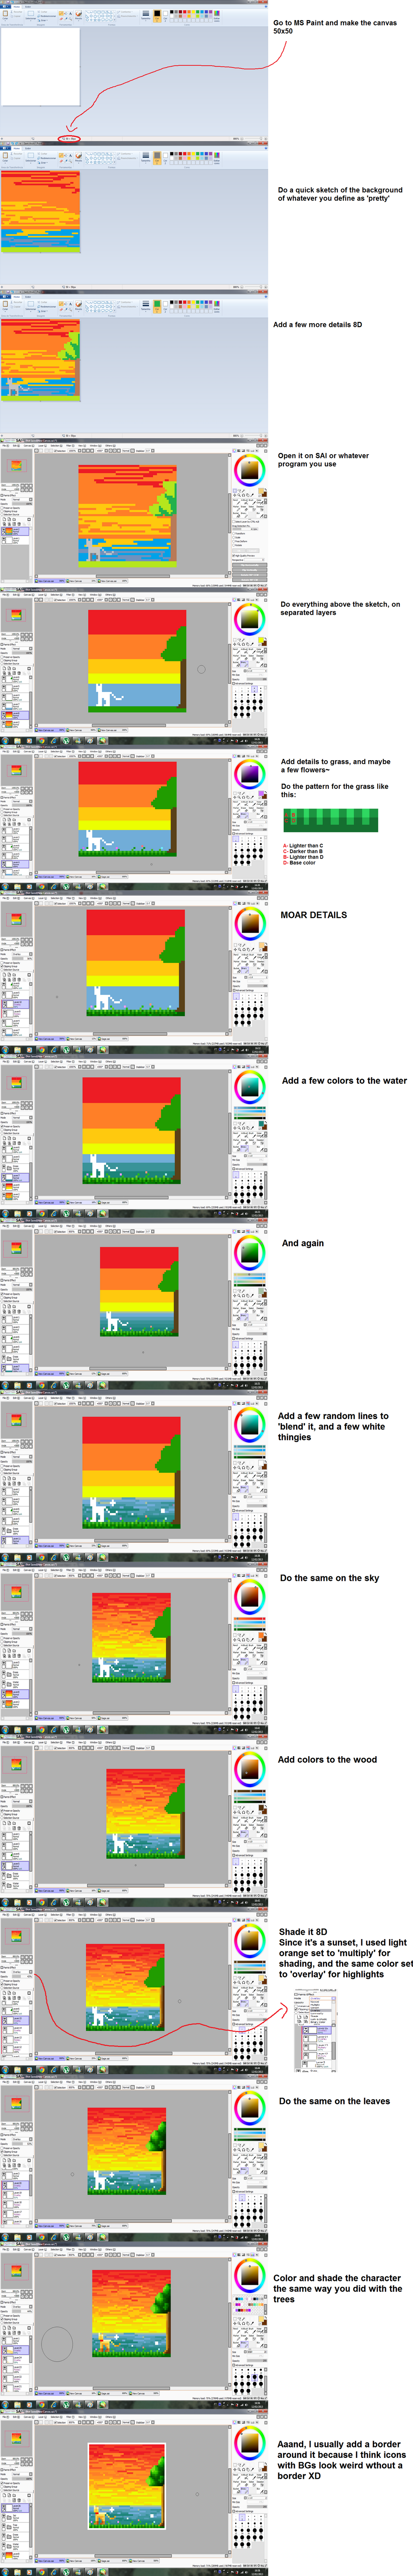This screenshot has height=2576, width=413.
Task: Click the legend line 'D- Base color'
Action: coord(299,862)
